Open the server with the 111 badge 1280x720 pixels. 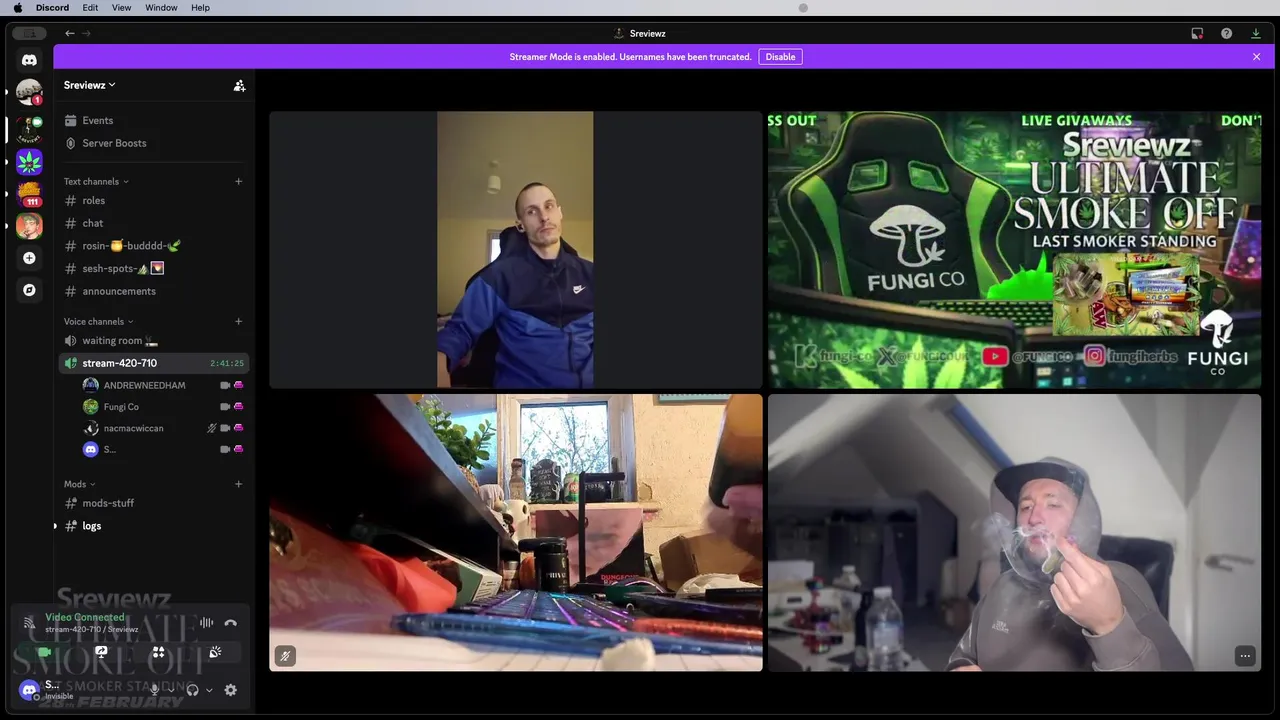[29, 193]
